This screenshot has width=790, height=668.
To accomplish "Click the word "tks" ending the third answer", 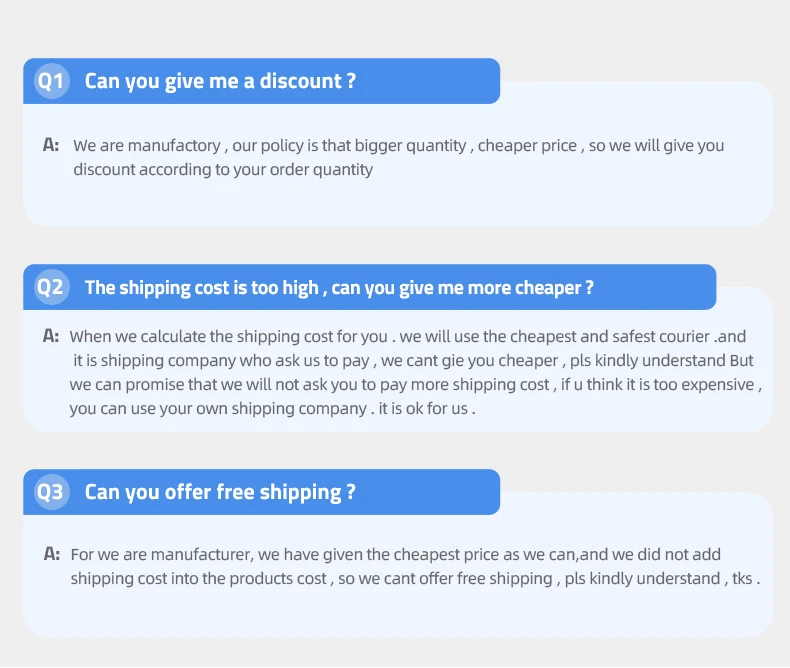I will click(x=743, y=579).
